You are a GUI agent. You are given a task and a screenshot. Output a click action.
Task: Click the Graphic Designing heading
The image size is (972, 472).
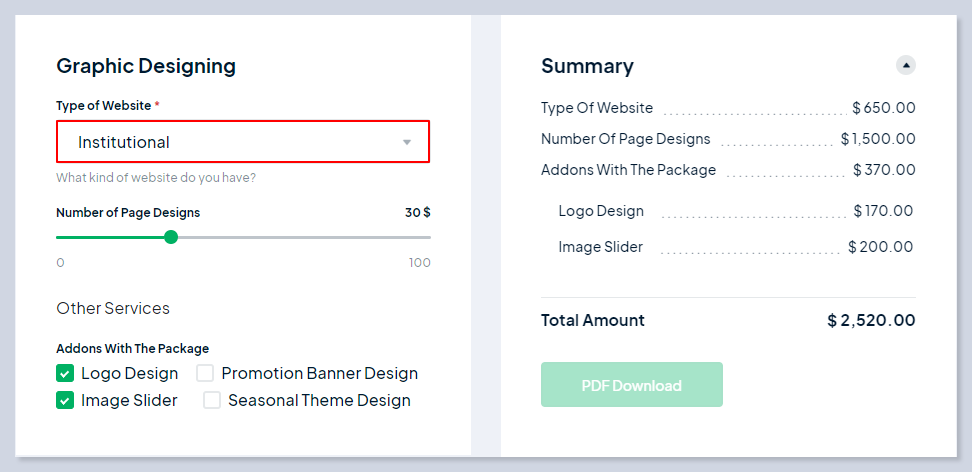point(146,66)
